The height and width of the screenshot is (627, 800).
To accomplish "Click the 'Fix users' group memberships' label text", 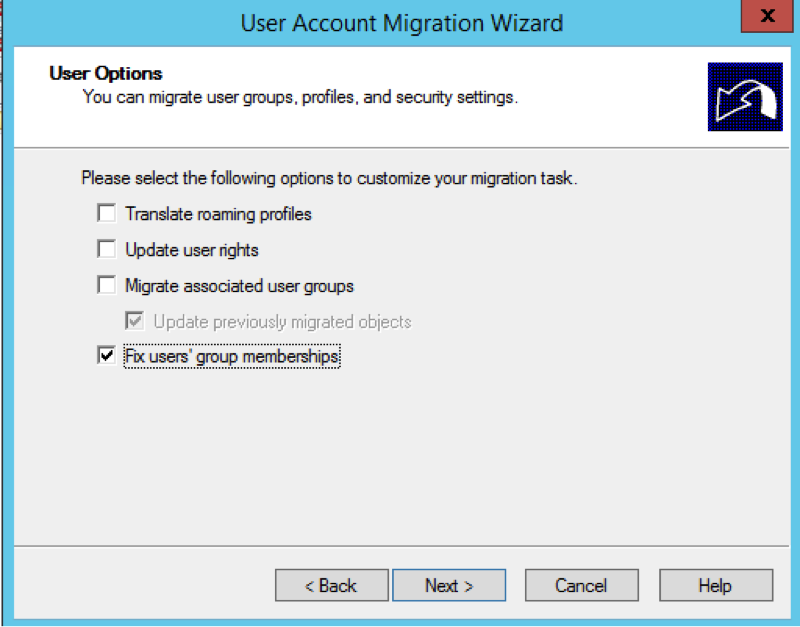I will tap(232, 357).
